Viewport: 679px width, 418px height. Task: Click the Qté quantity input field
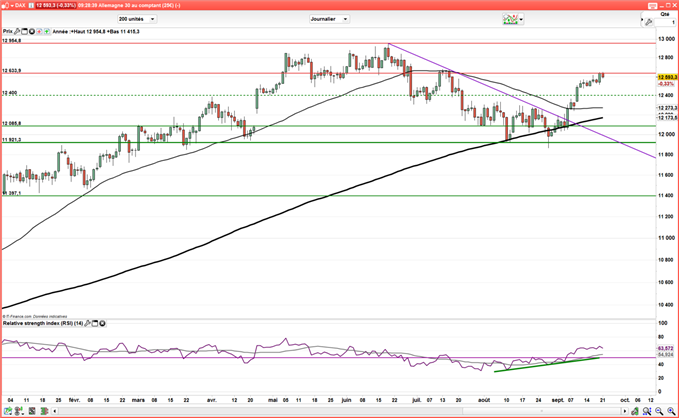(666, 22)
